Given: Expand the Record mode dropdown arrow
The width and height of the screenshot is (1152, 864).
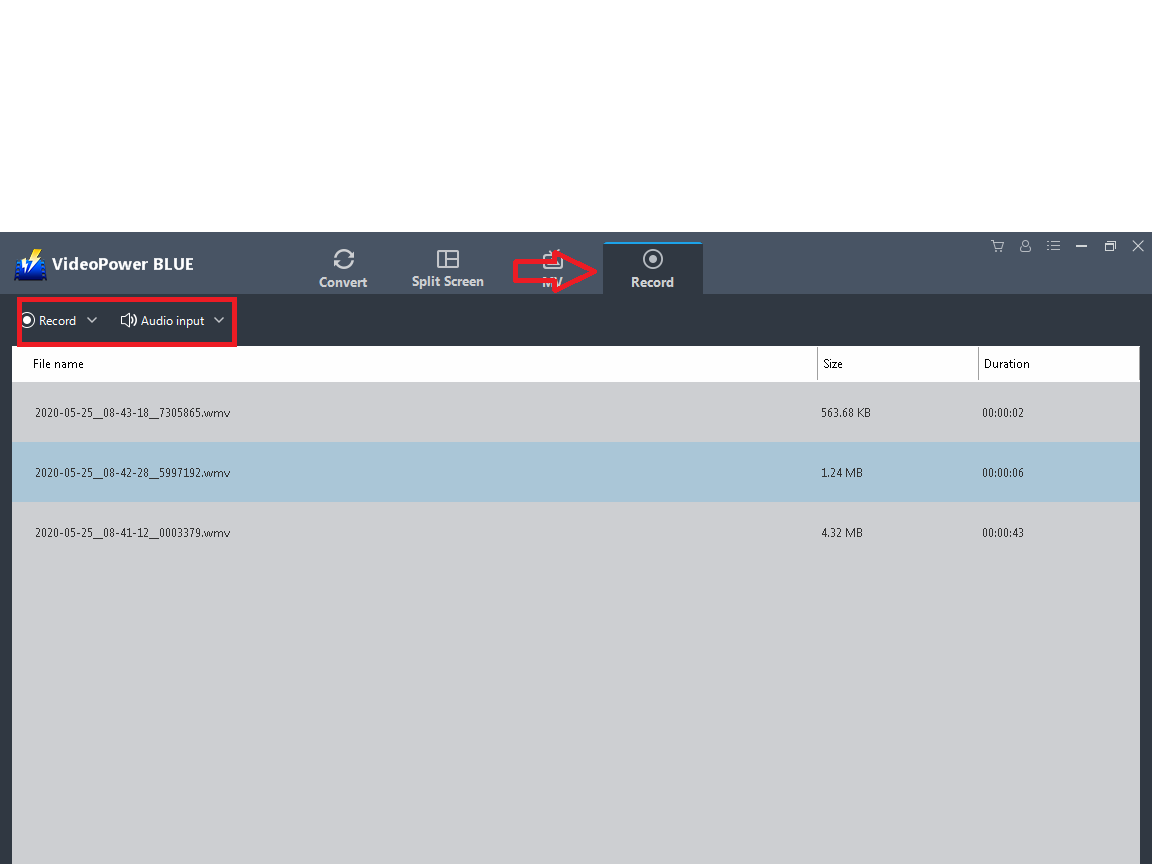Looking at the screenshot, I should point(92,320).
